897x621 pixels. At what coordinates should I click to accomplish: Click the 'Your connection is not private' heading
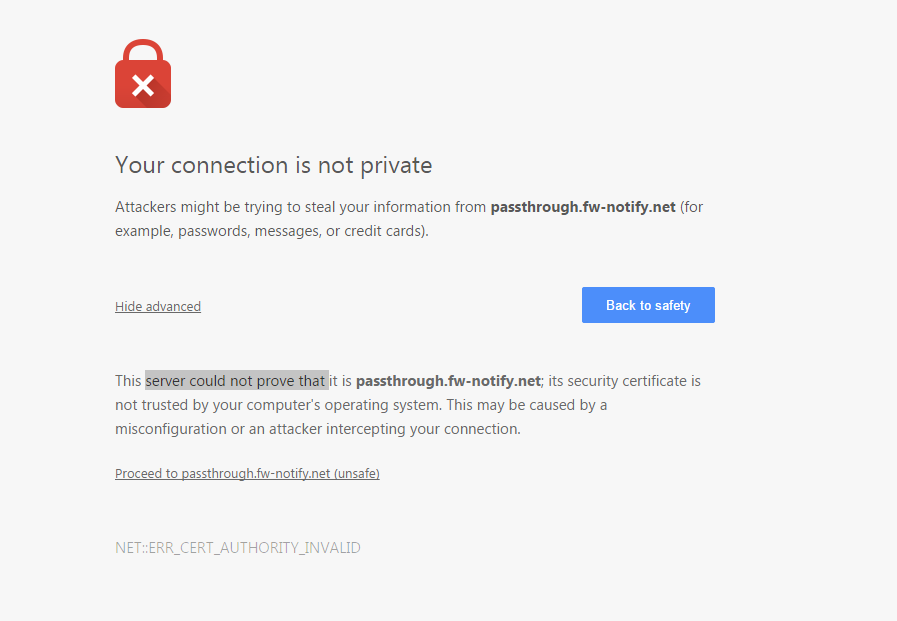pyautogui.click(x=273, y=165)
